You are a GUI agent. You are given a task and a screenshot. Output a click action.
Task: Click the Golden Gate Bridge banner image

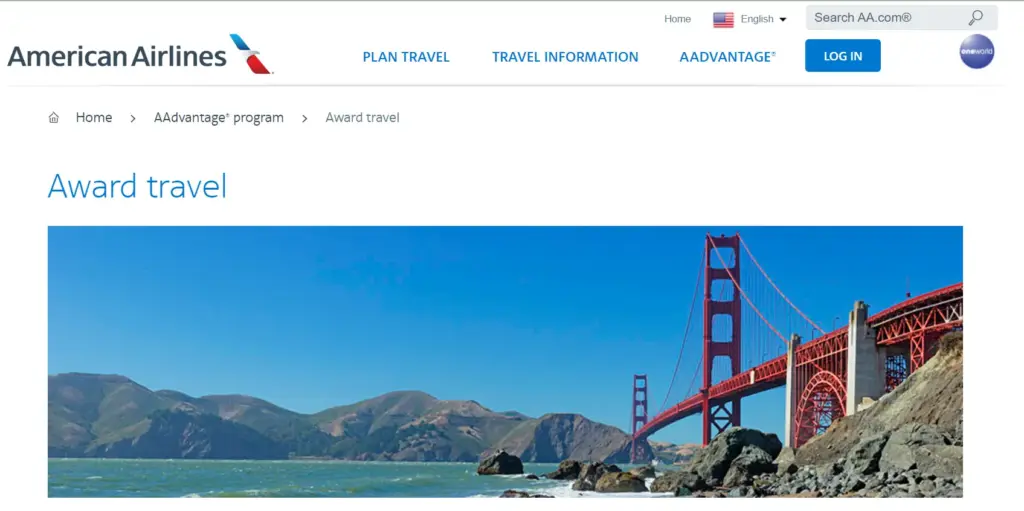(505, 361)
